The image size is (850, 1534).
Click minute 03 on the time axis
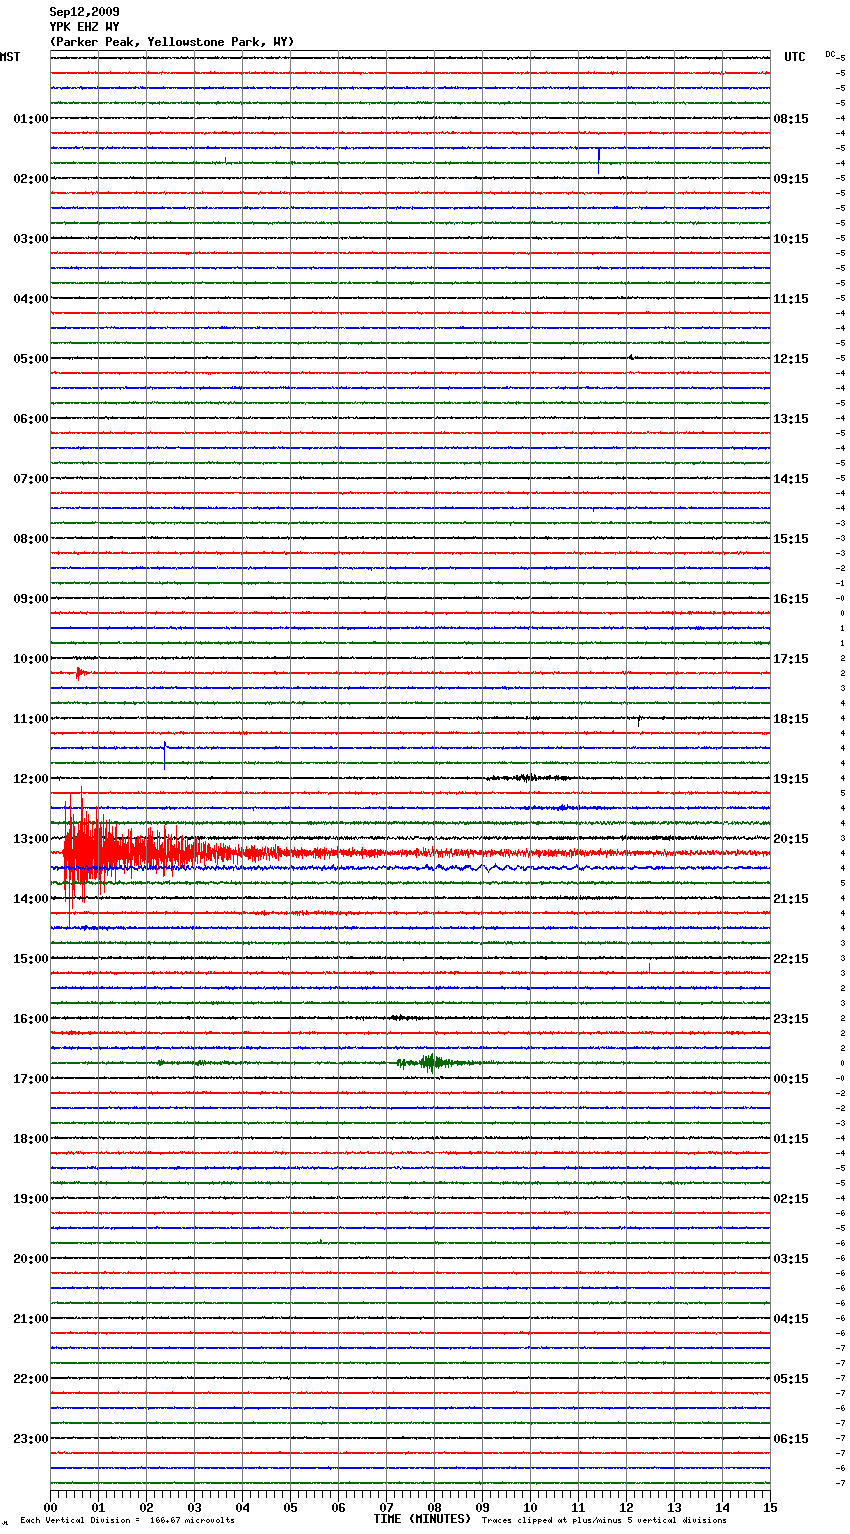(x=194, y=1507)
